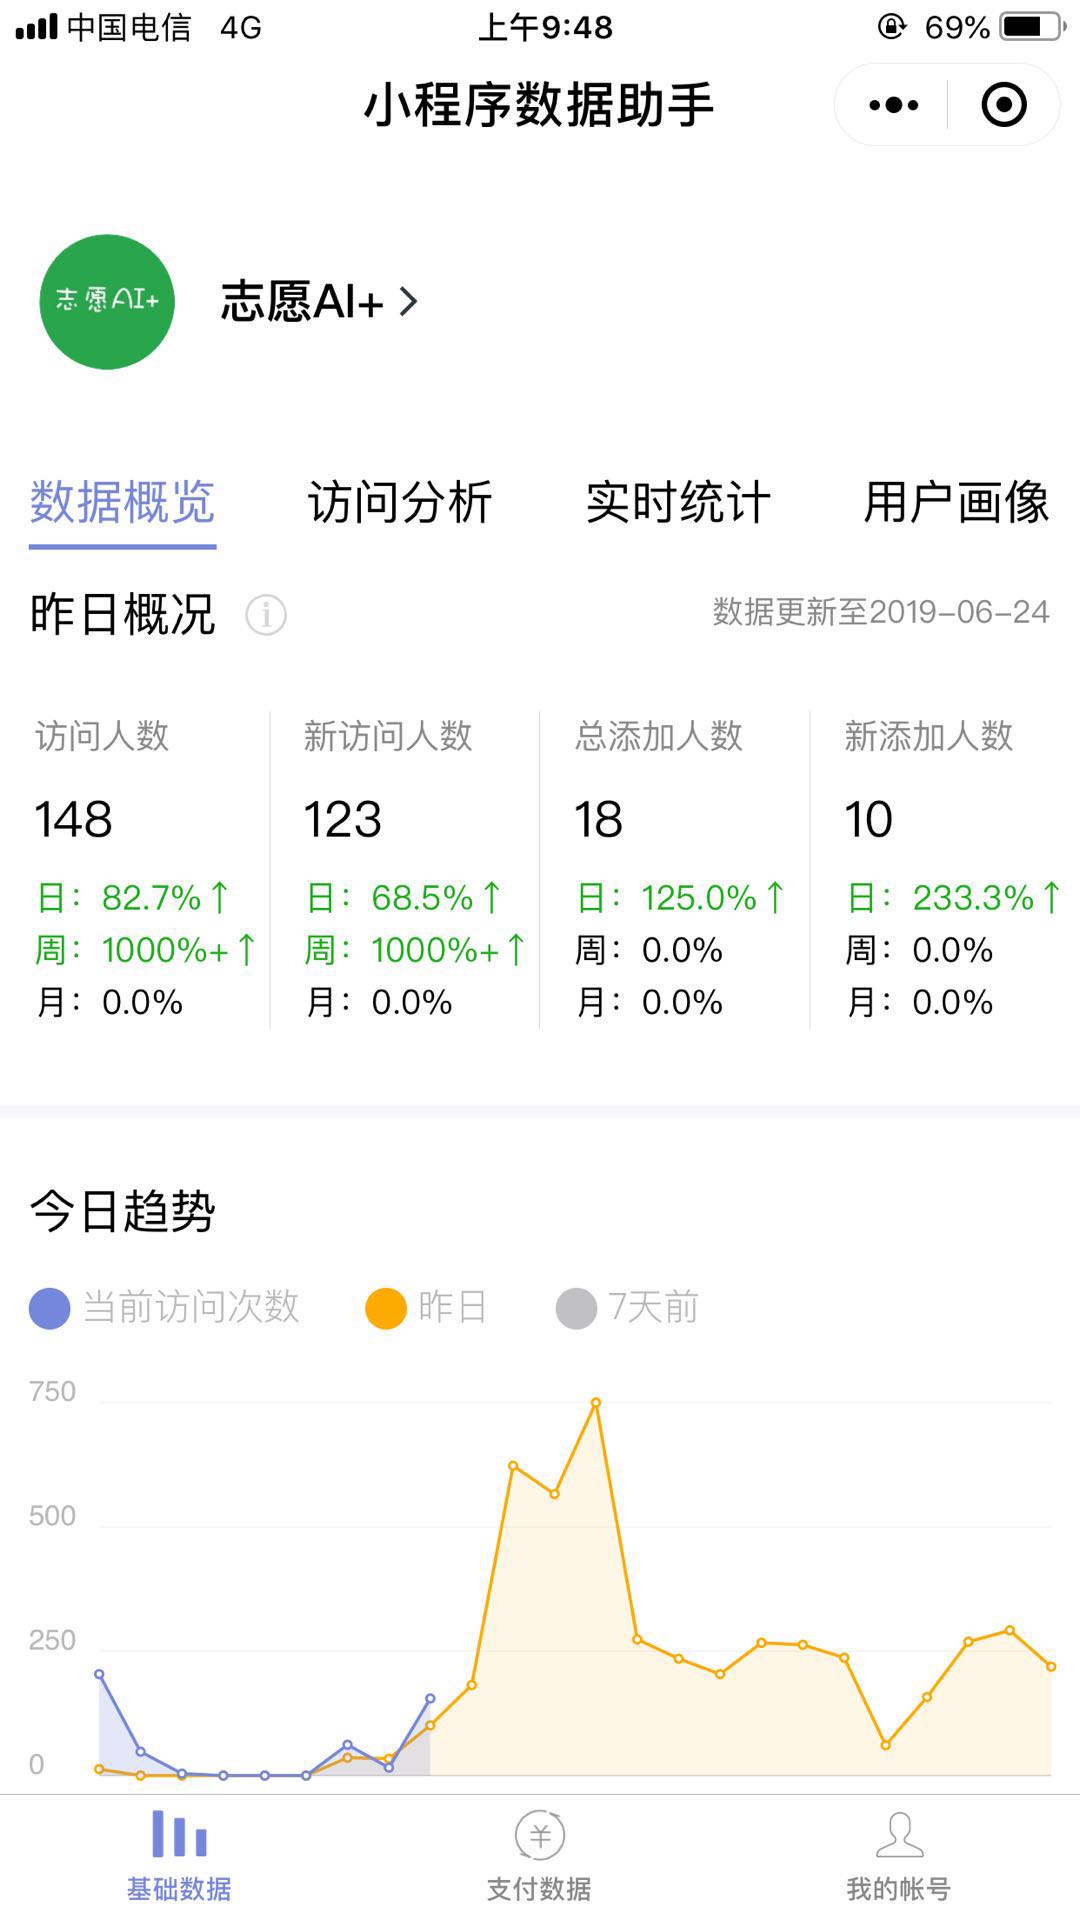Click the info icon beside 昨日概况
Viewport: 1080px width, 1920px height.
[x=266, y=615]
